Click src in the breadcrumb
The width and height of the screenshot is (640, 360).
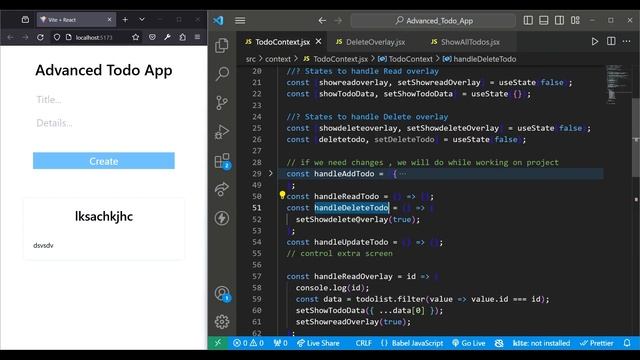click(x=251, y=59)
